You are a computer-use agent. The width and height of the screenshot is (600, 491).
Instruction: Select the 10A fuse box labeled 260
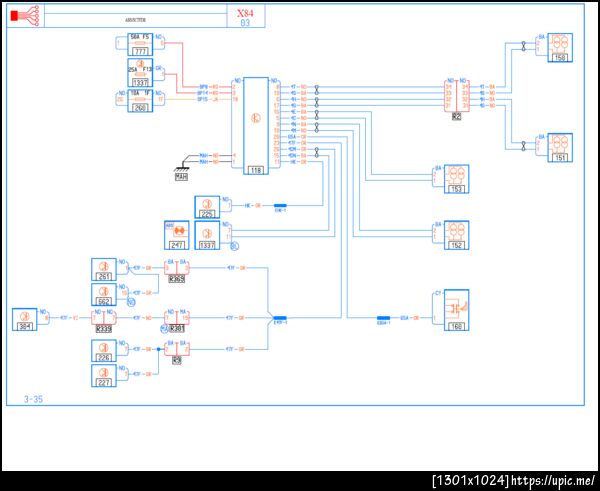140,101
